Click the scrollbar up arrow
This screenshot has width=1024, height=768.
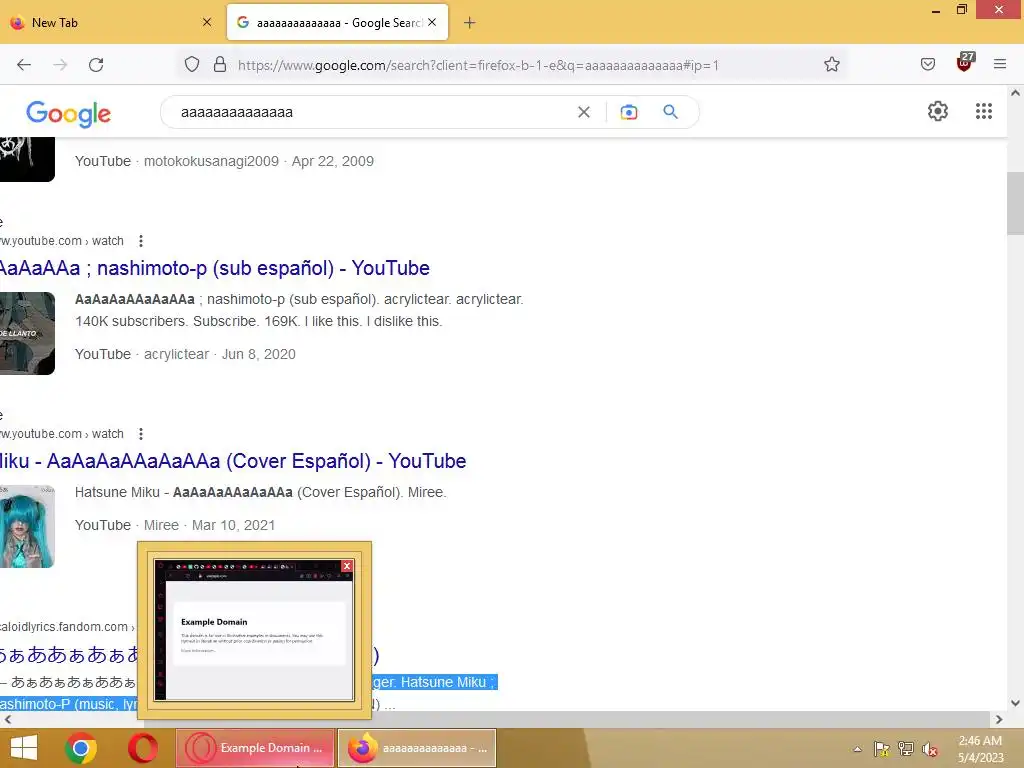[x=1016, y=93]
